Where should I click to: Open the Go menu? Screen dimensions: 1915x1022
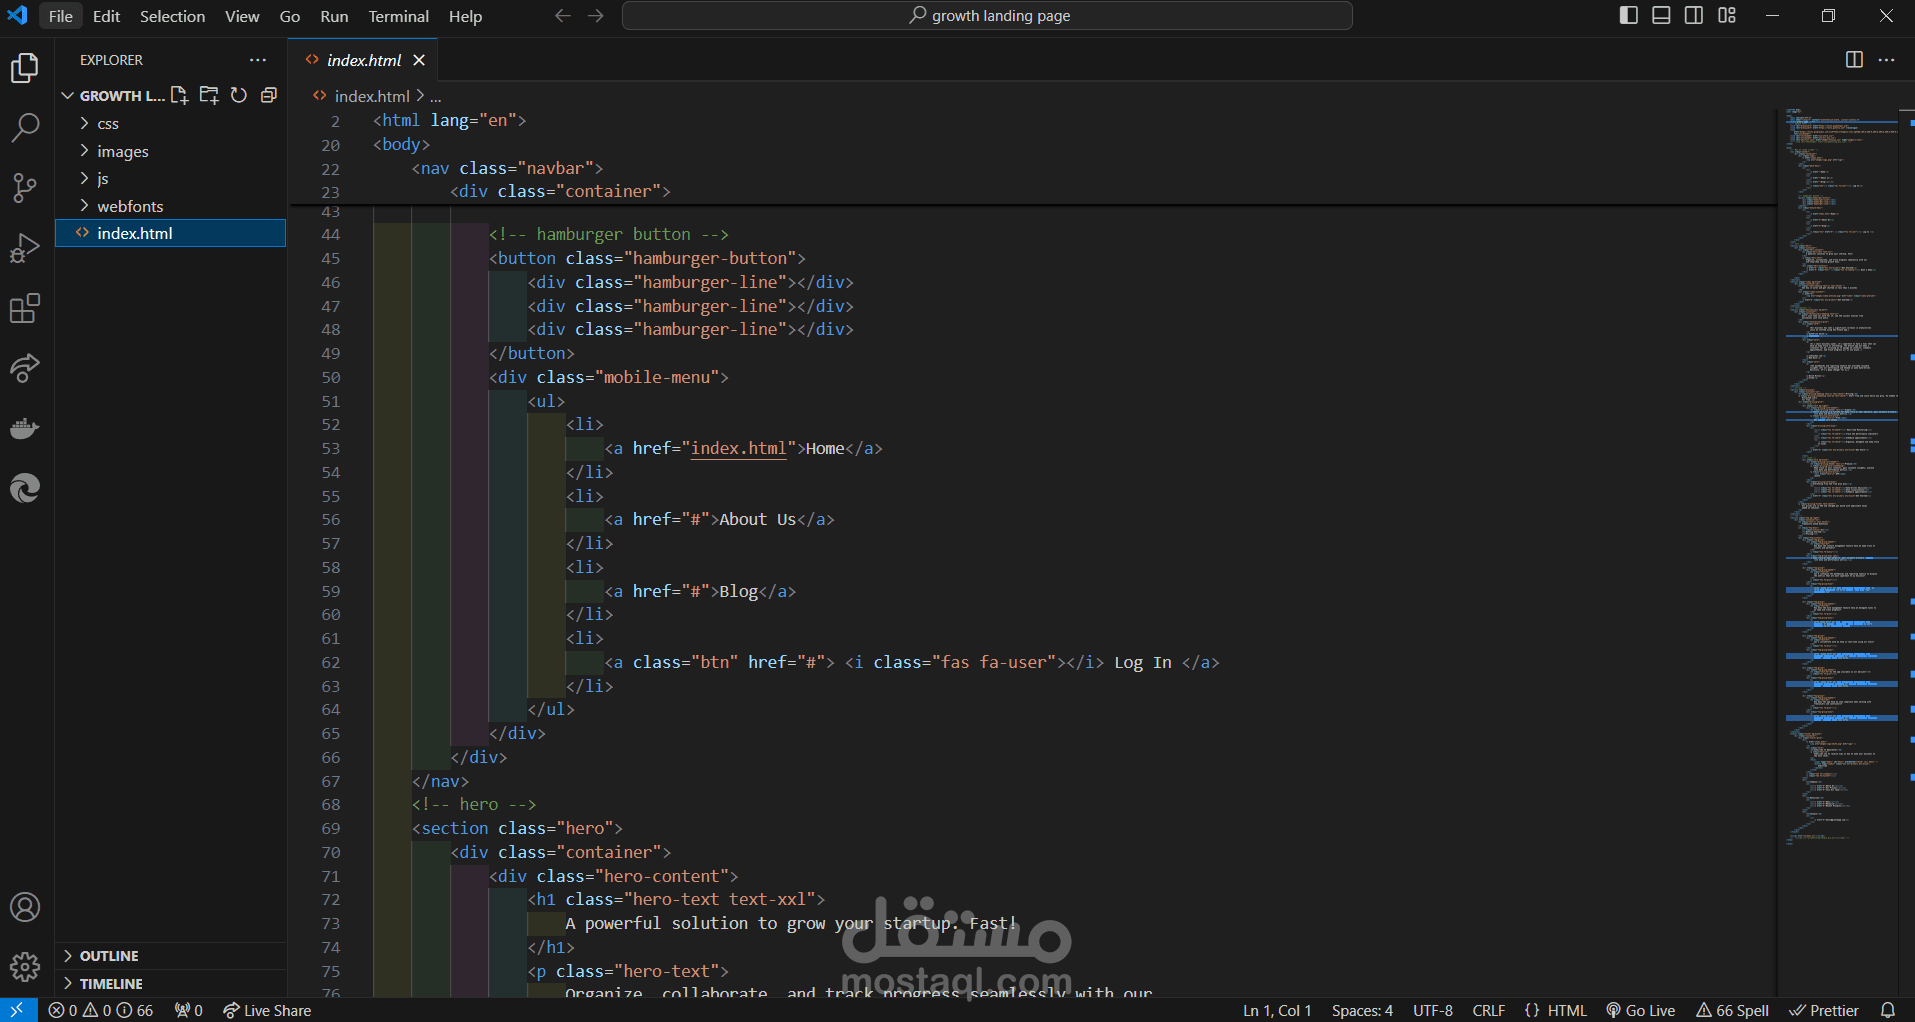(290, 16)
